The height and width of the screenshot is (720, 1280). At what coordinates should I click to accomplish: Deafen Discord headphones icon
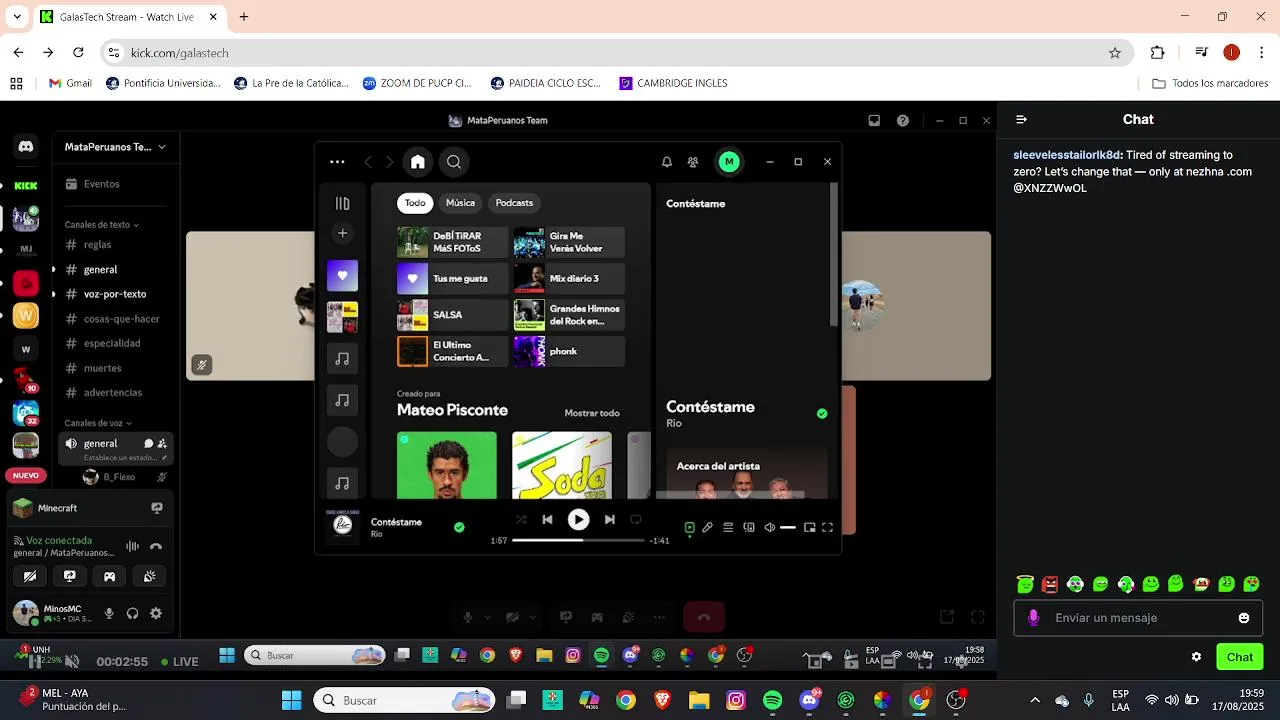(x=132, y=613)
